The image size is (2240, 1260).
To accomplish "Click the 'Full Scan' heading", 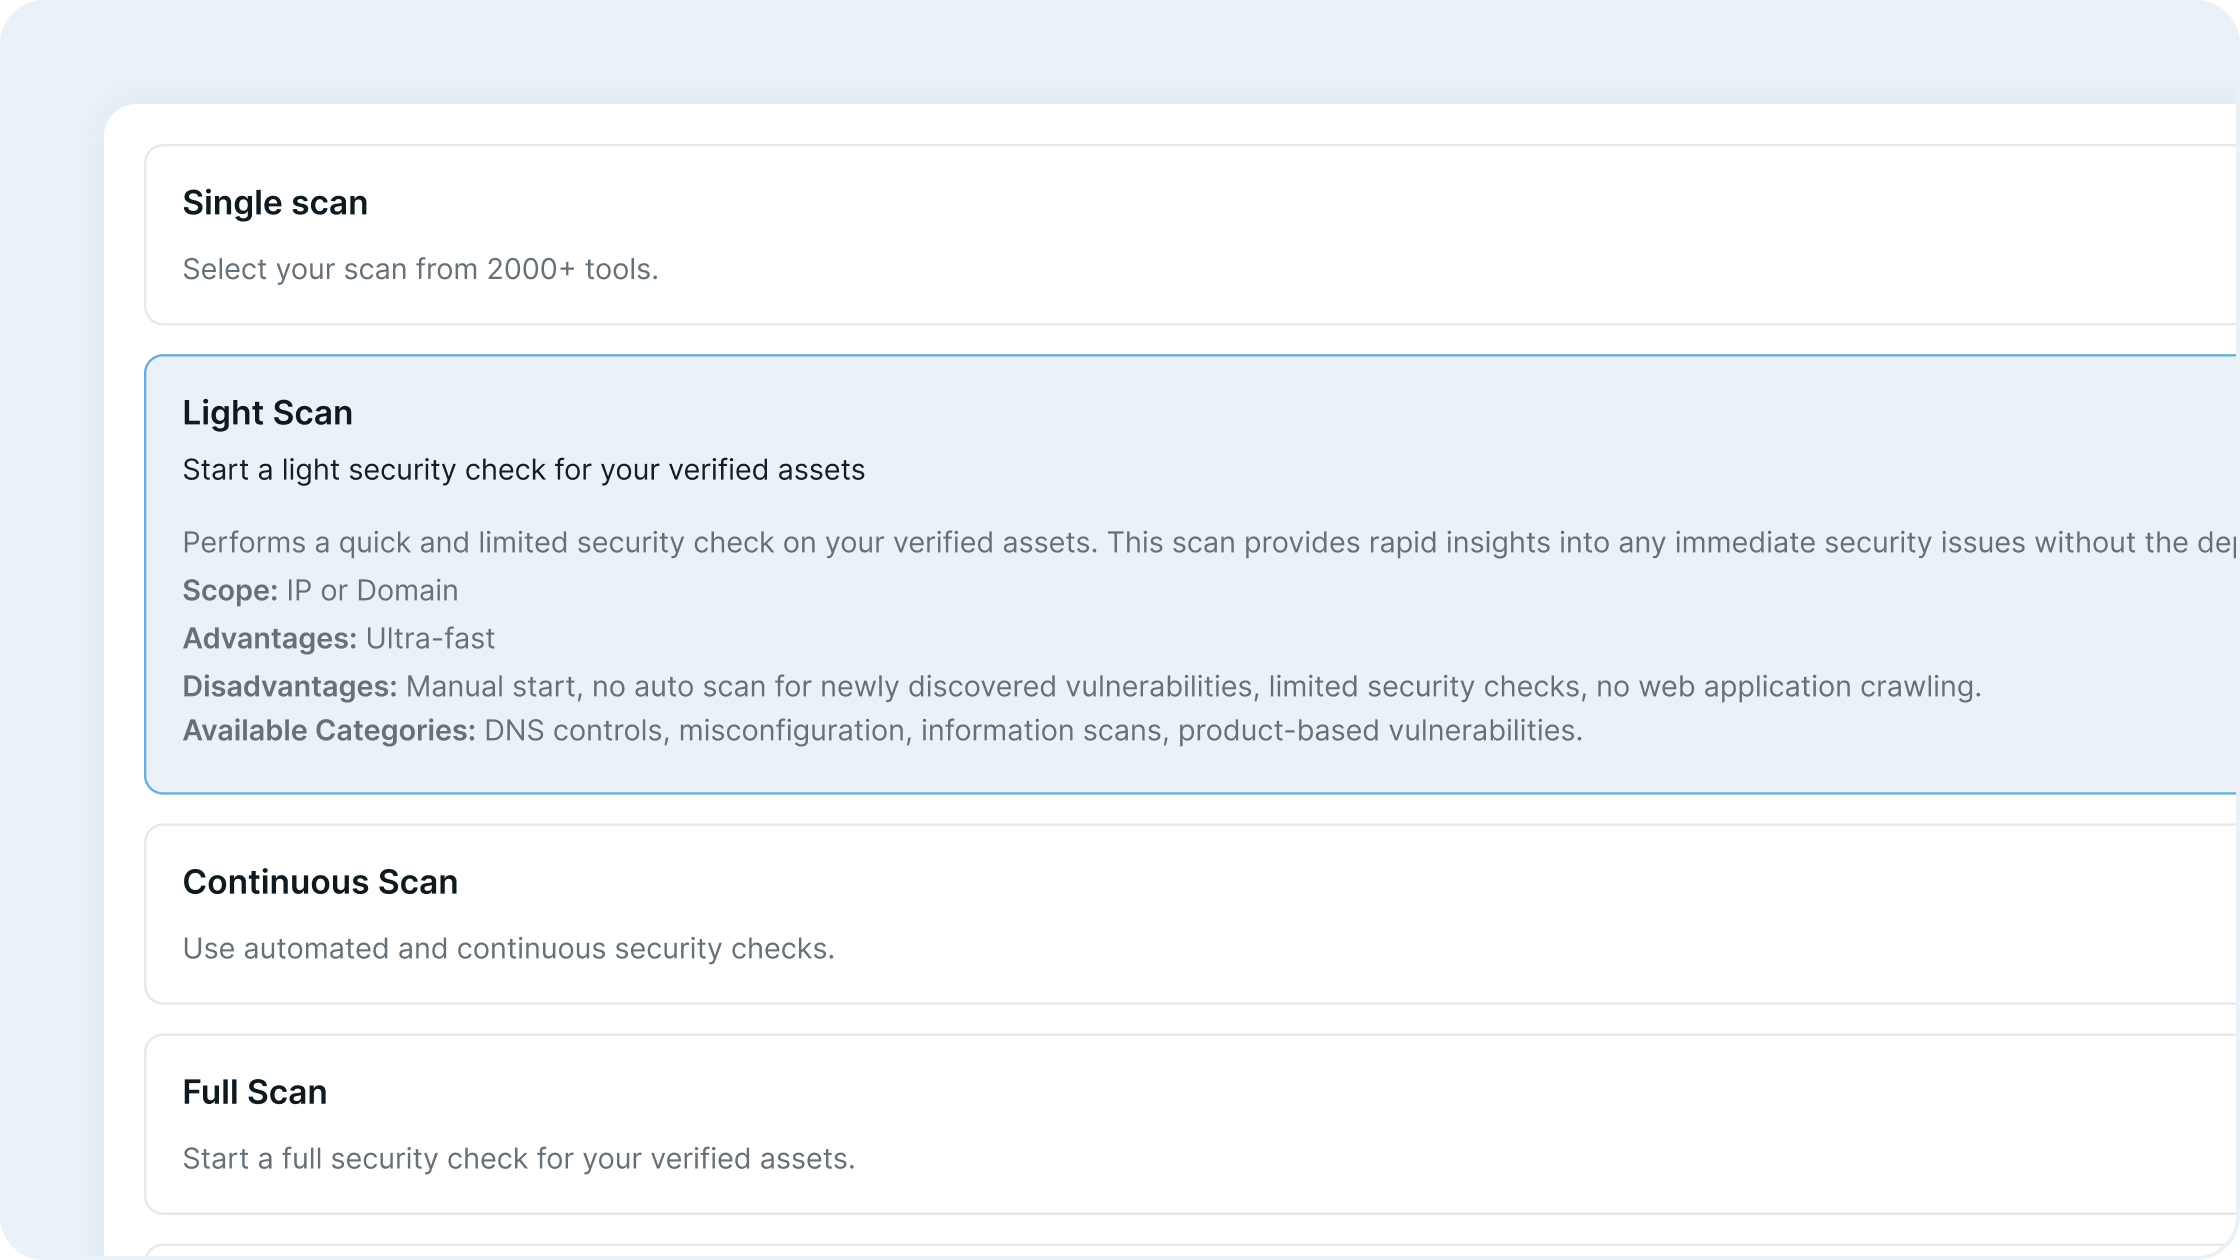I will click(x=254, y=1092).
